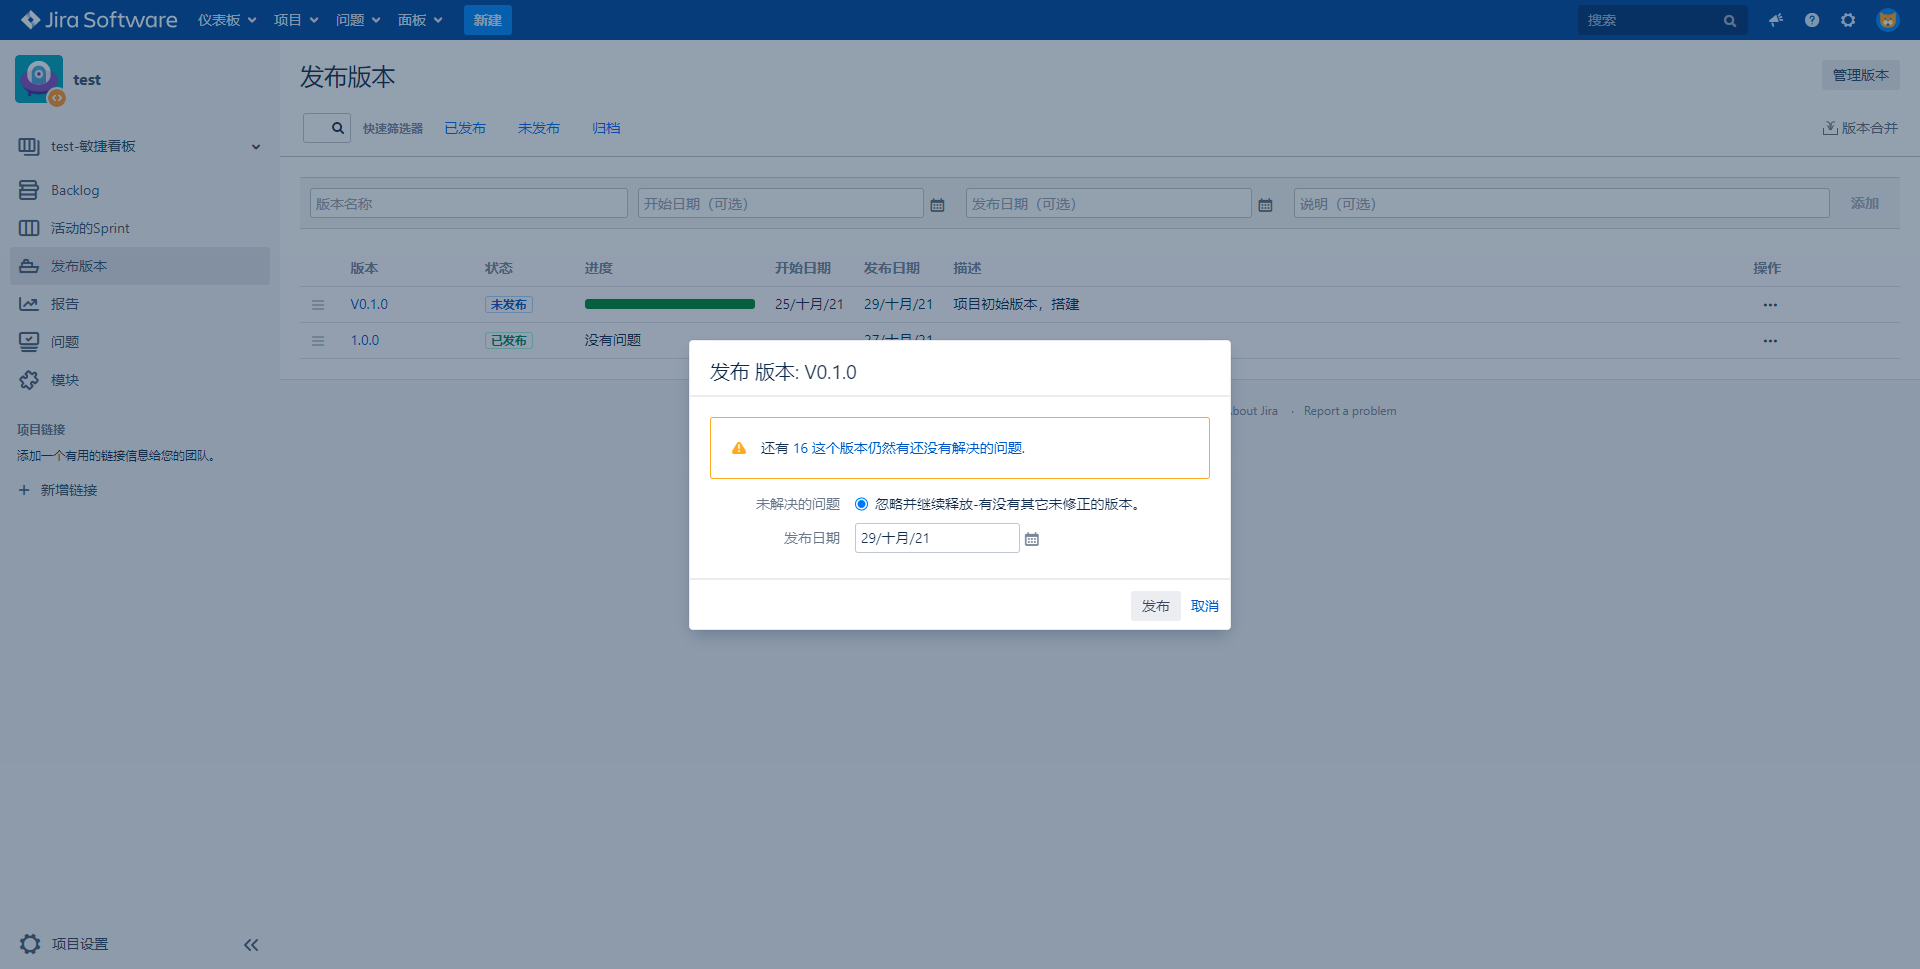1920x969 pixels.
Task: Click the 未发布 status badge
Action: [509, 305]
